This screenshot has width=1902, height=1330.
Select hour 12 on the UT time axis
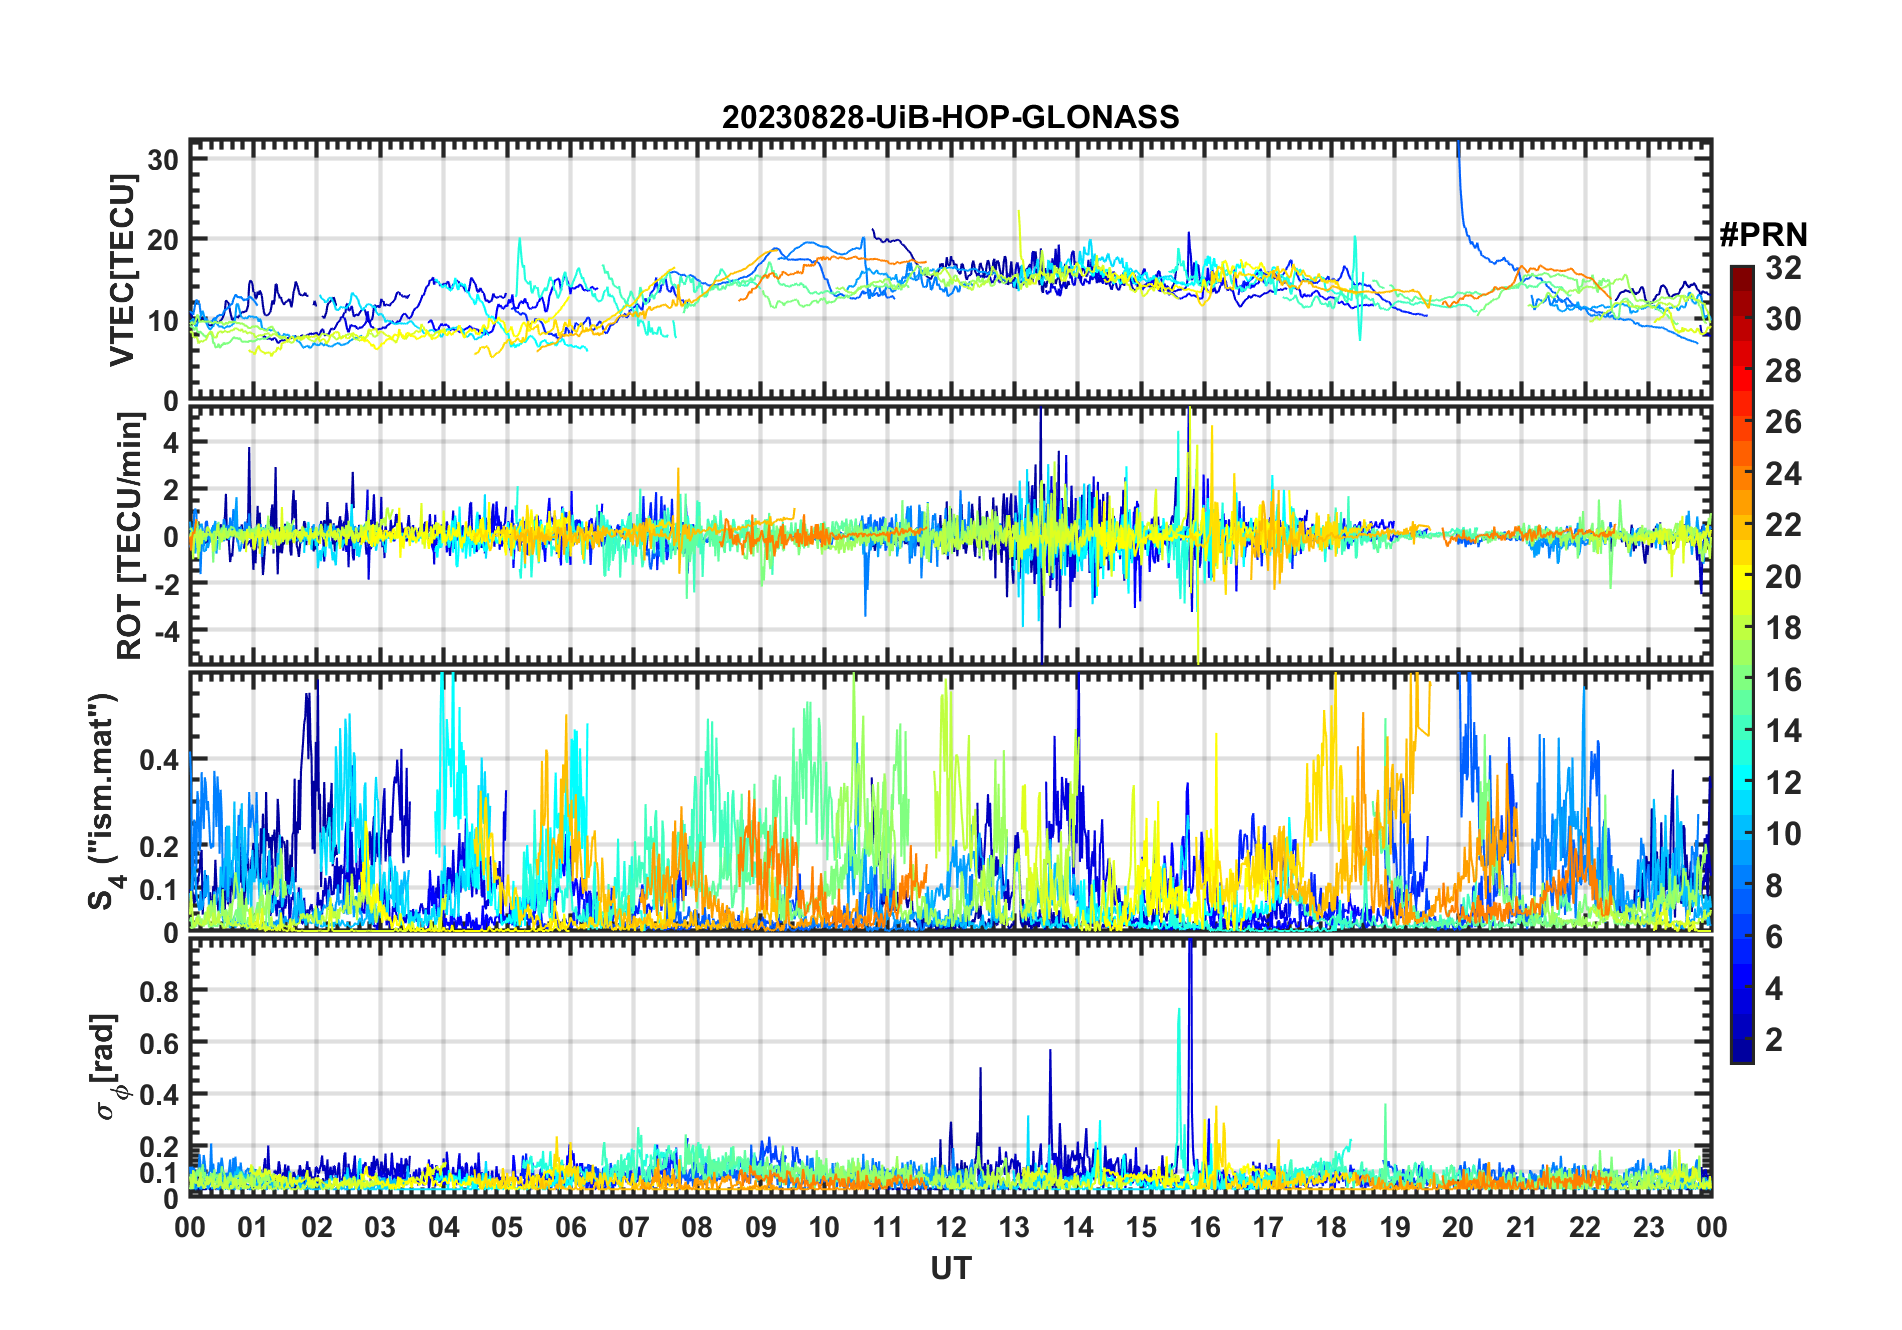(950, 1227)
